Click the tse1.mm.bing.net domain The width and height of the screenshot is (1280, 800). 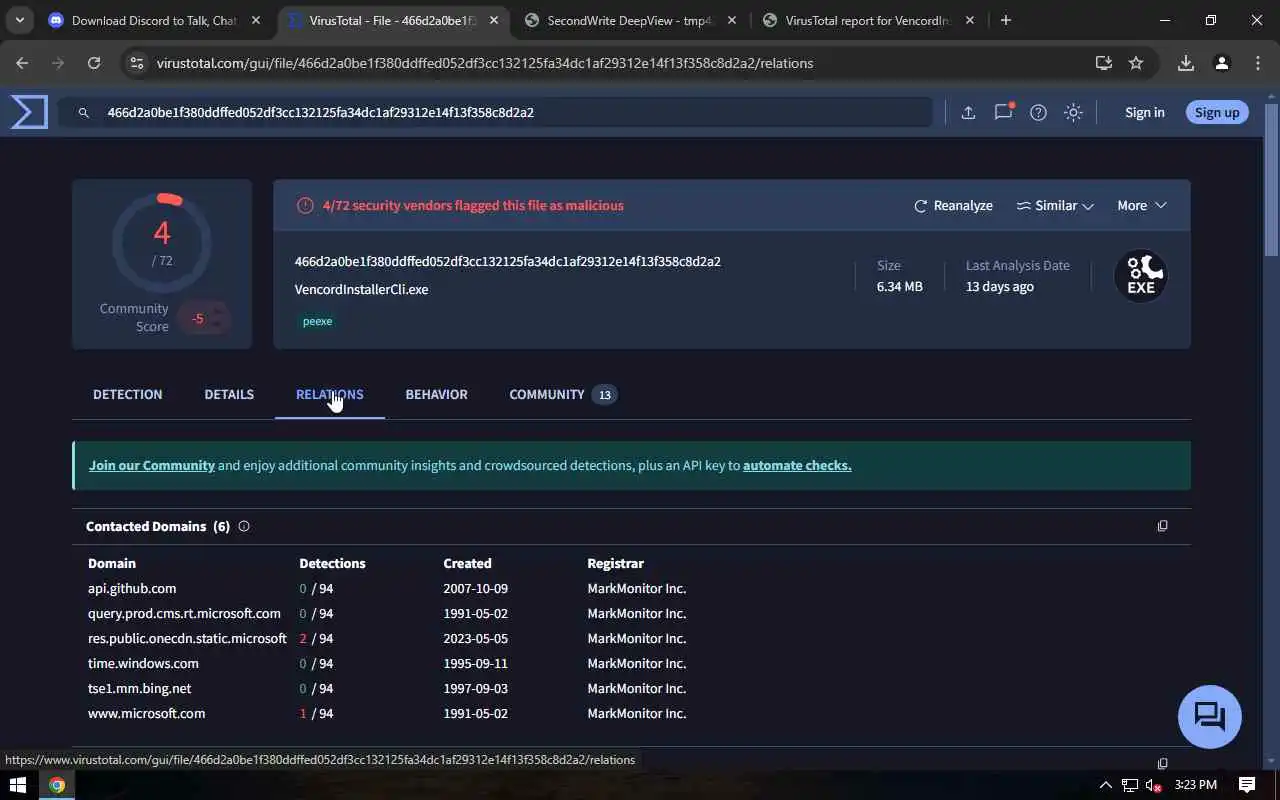coord(139,688)
